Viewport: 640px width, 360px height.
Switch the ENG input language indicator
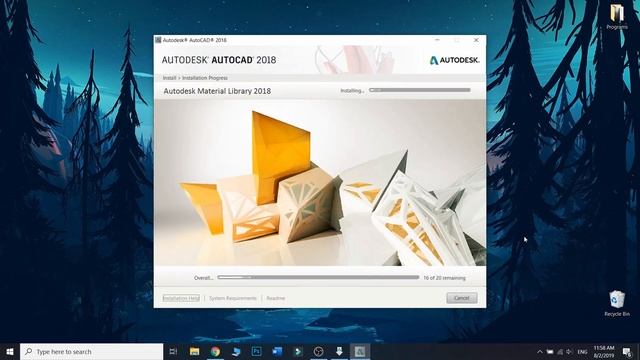[x=582, y=351]
